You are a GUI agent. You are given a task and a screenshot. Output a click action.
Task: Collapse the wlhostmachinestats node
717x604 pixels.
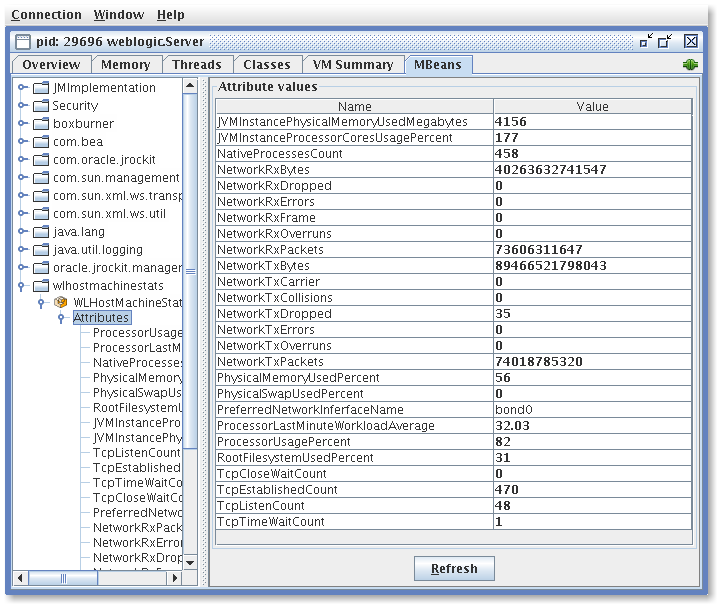click(x=21, y=286)
